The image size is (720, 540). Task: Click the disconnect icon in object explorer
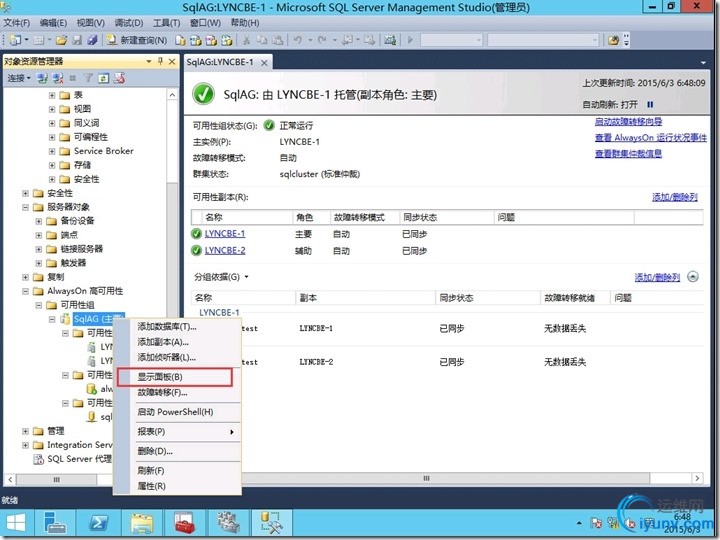58,78
